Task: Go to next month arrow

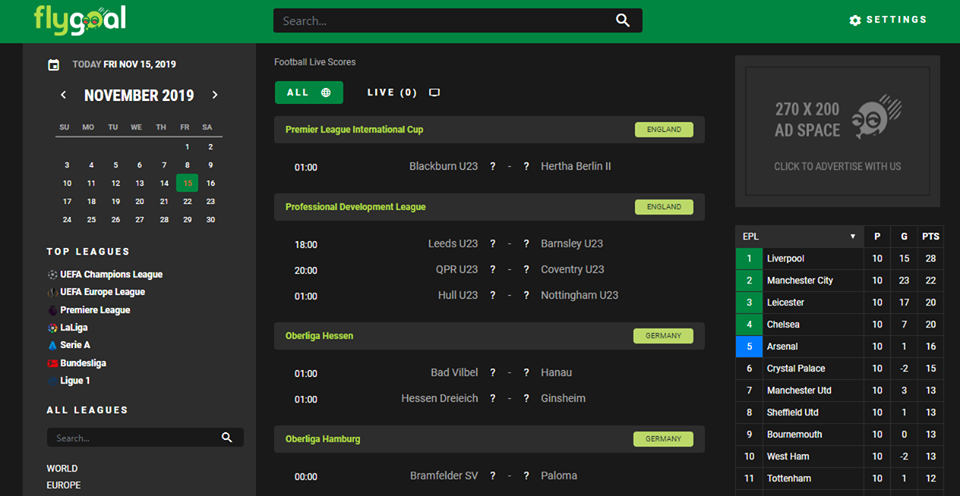Action: pyautogui.click(x=214, y=95)
